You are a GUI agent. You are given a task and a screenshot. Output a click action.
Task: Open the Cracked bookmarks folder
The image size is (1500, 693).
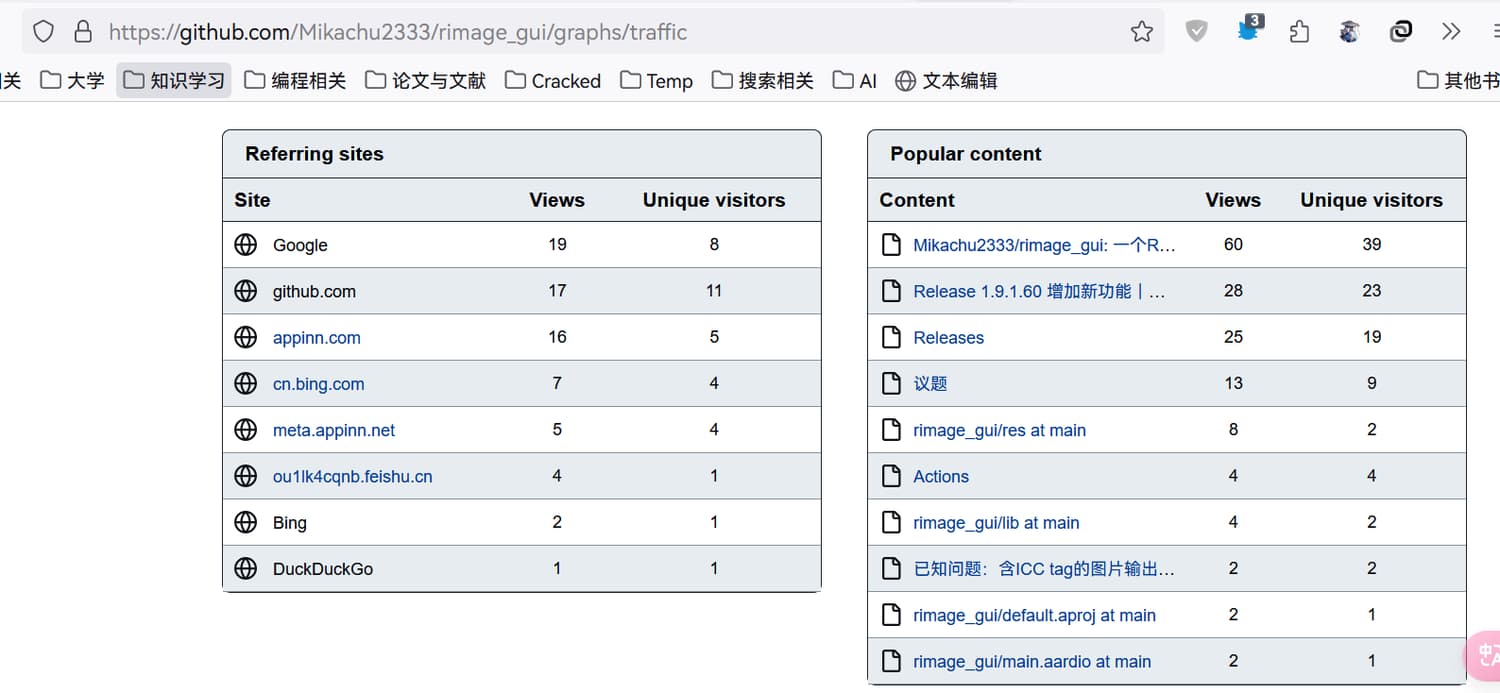point(553,80)
